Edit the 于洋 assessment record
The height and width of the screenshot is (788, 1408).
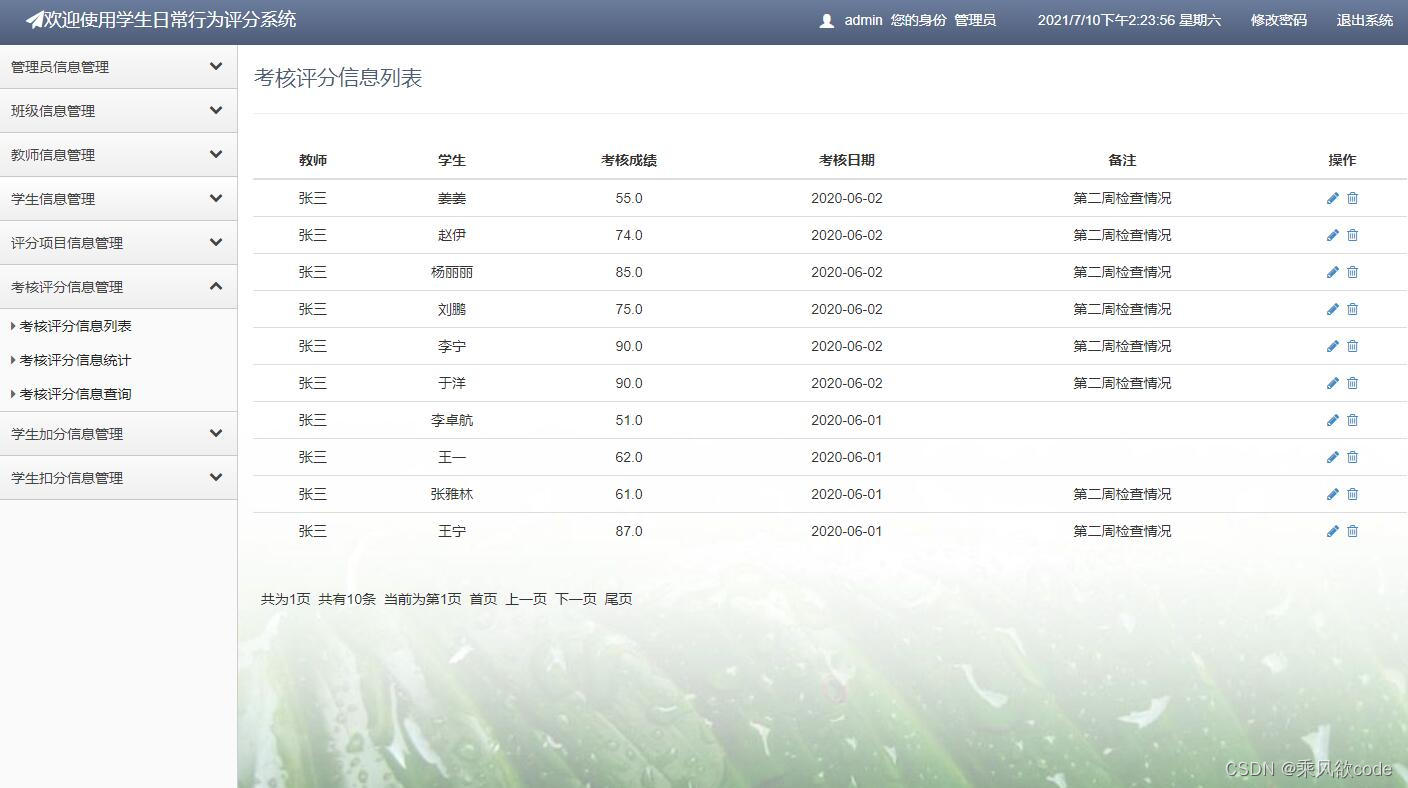click(1332, 383)
